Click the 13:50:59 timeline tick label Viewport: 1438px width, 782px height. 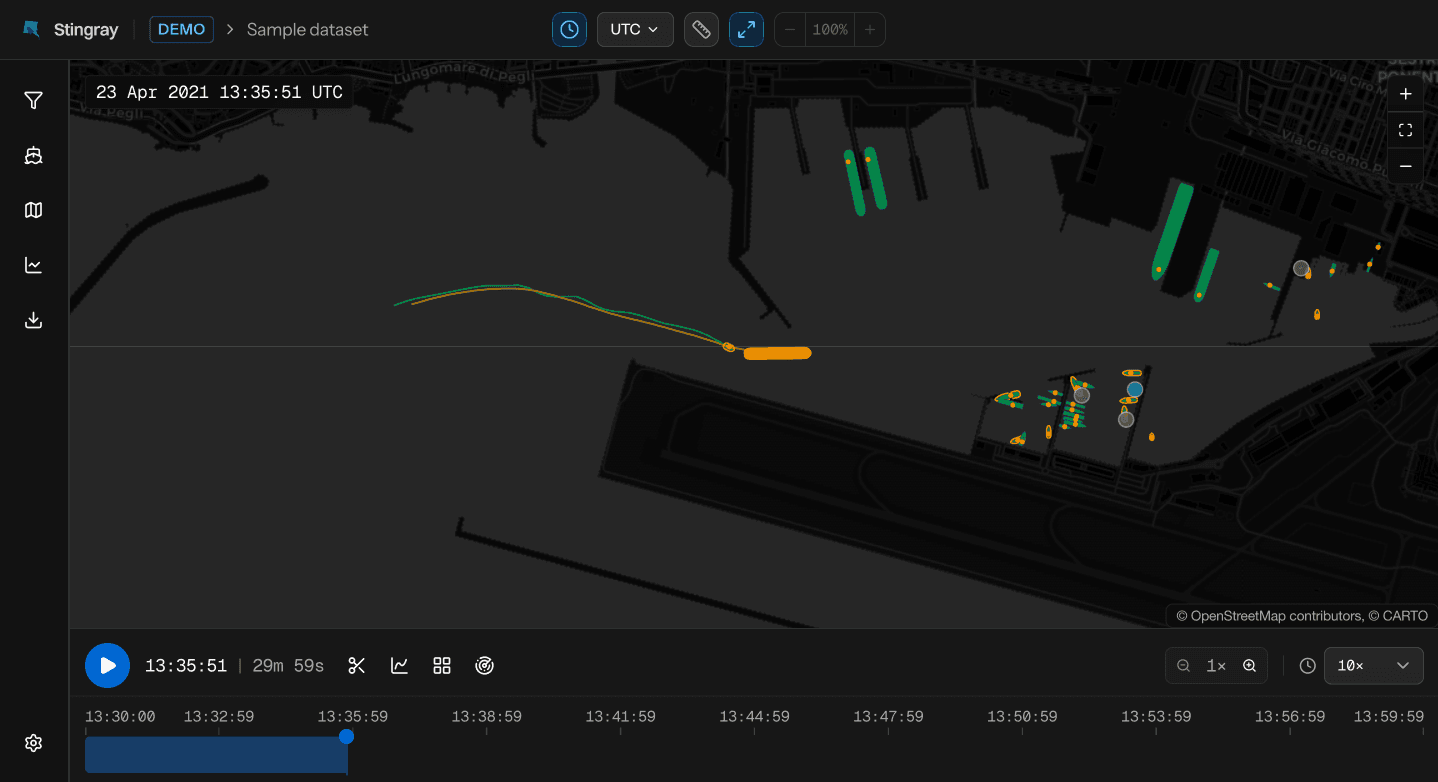coord(1022,716)
